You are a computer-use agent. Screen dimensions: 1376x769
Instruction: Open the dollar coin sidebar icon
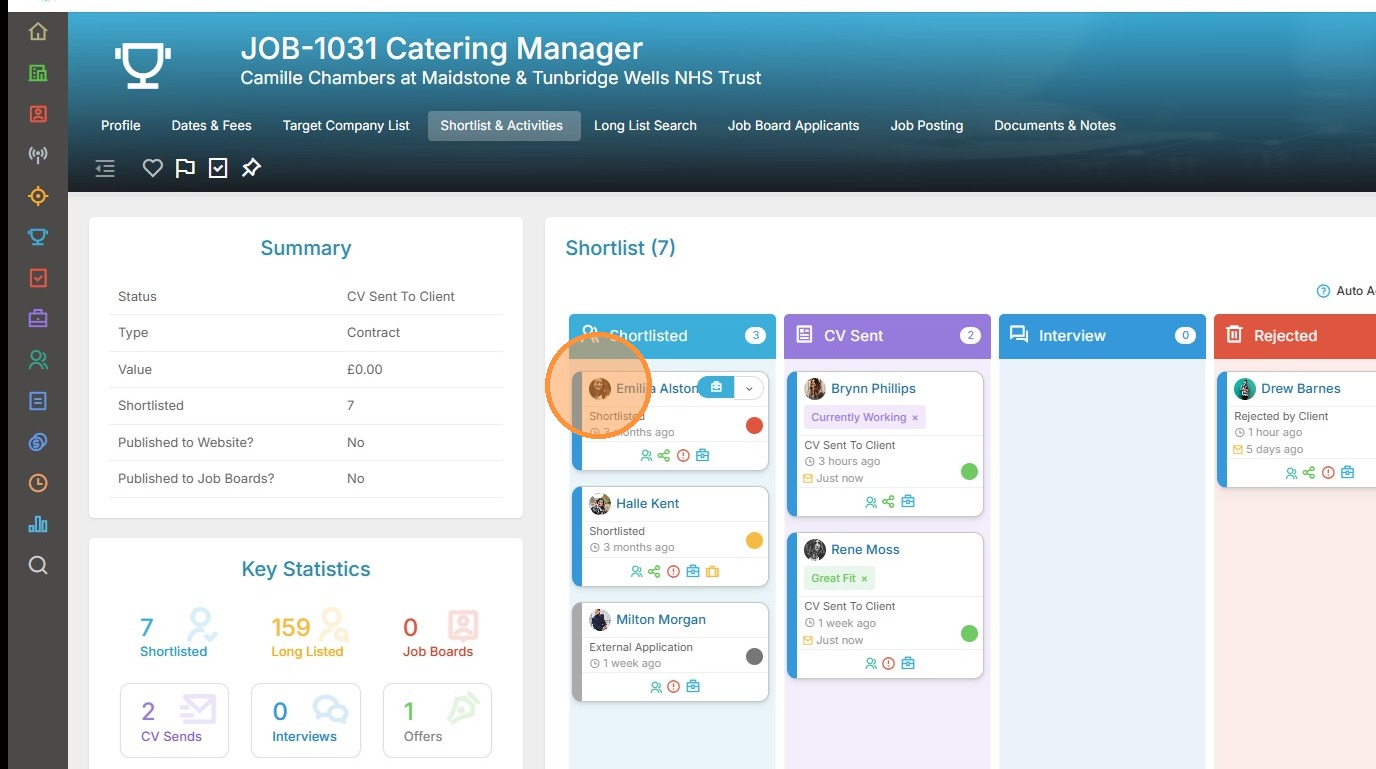coord(38,442)
